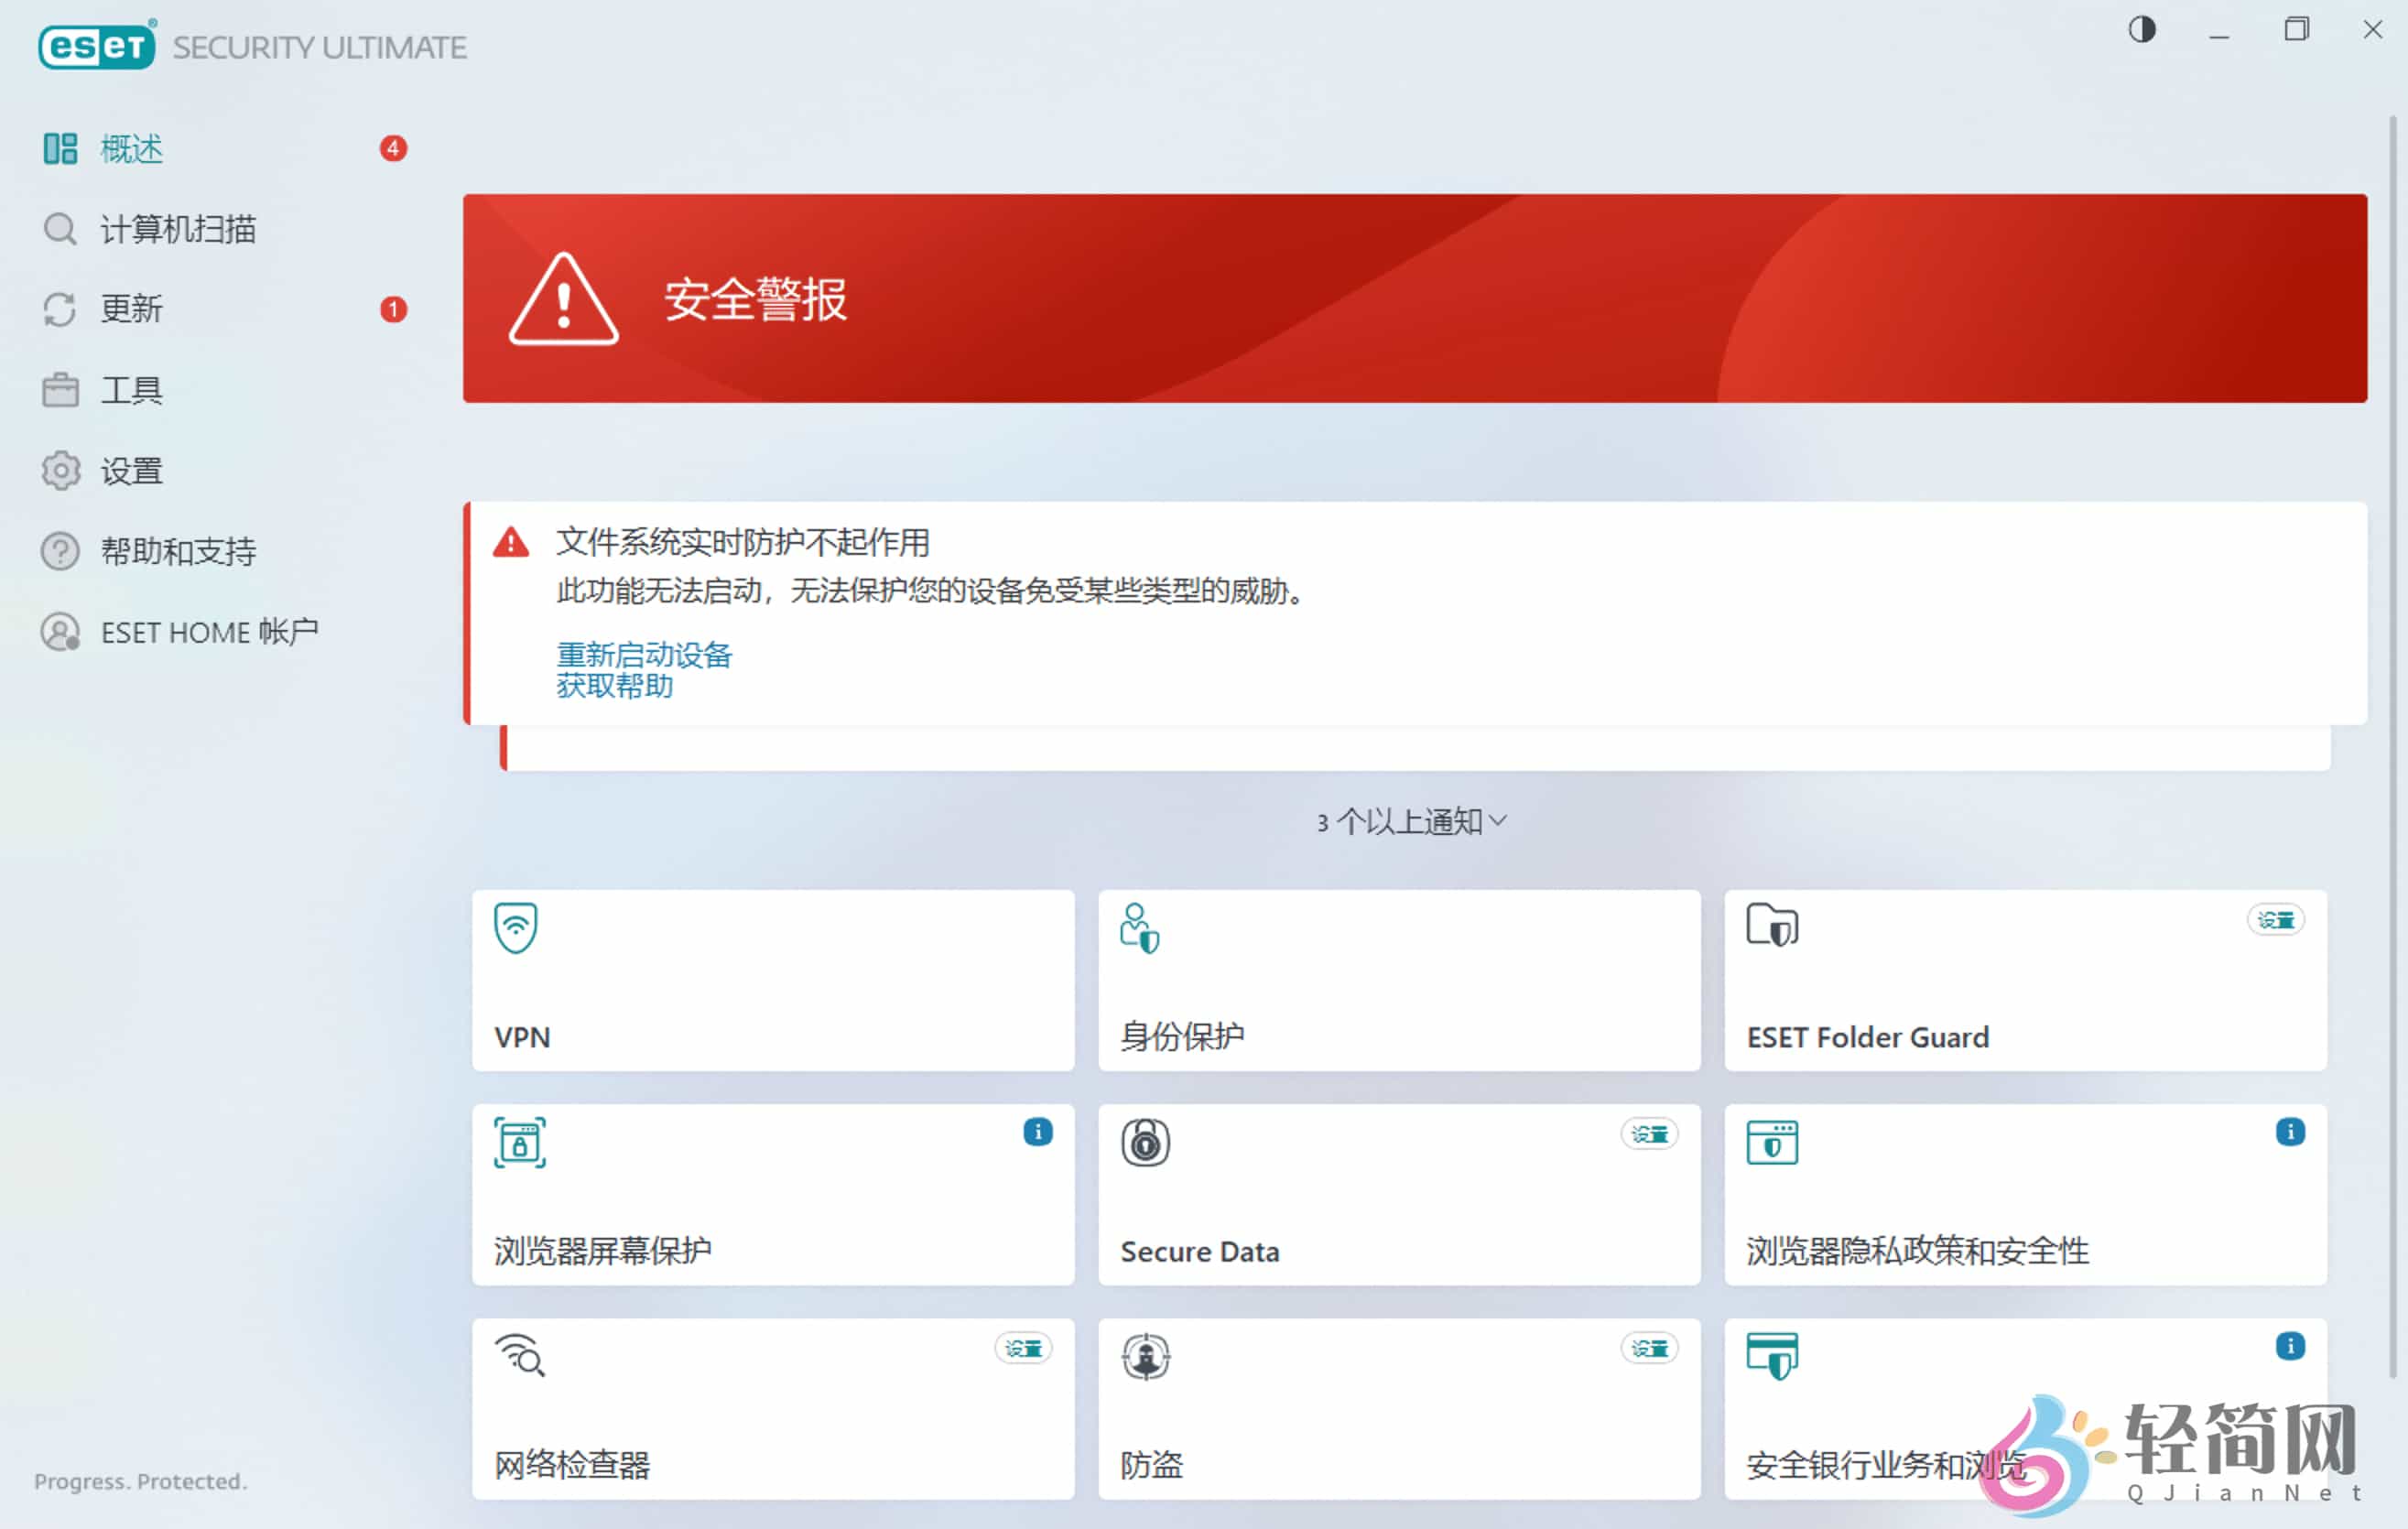Open the ESET Folder Guard tile

coord(2025,980)
